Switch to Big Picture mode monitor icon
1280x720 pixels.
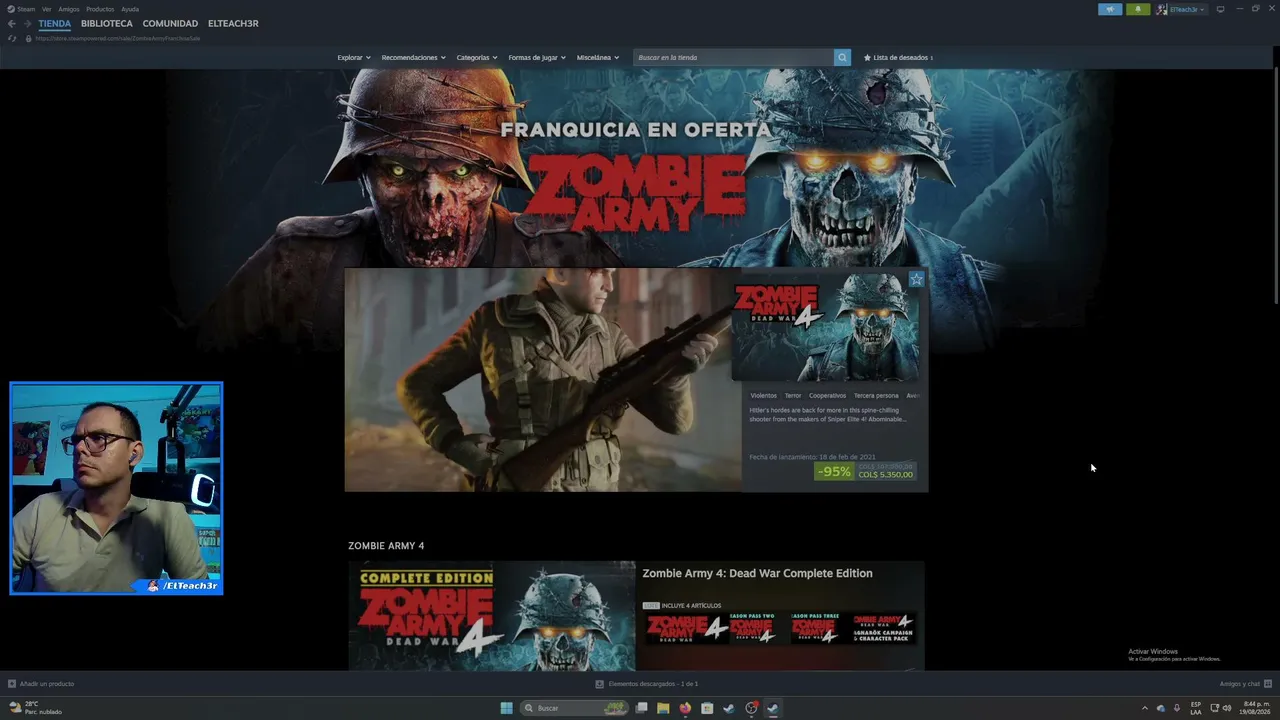tap(1220, 9)
